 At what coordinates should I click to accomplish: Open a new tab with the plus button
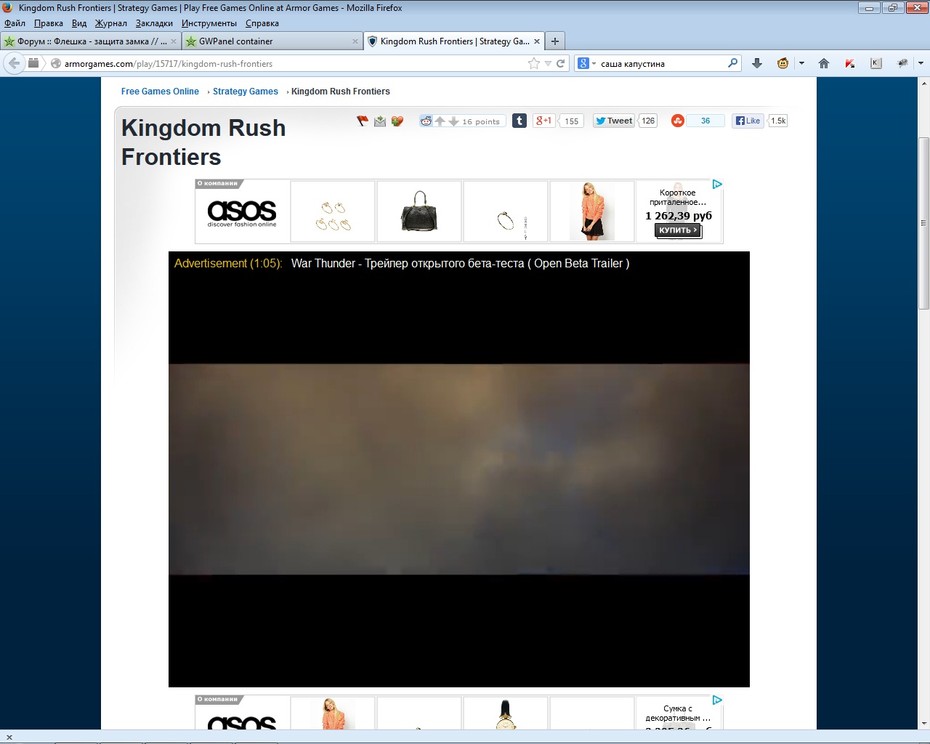coord(555,41)
